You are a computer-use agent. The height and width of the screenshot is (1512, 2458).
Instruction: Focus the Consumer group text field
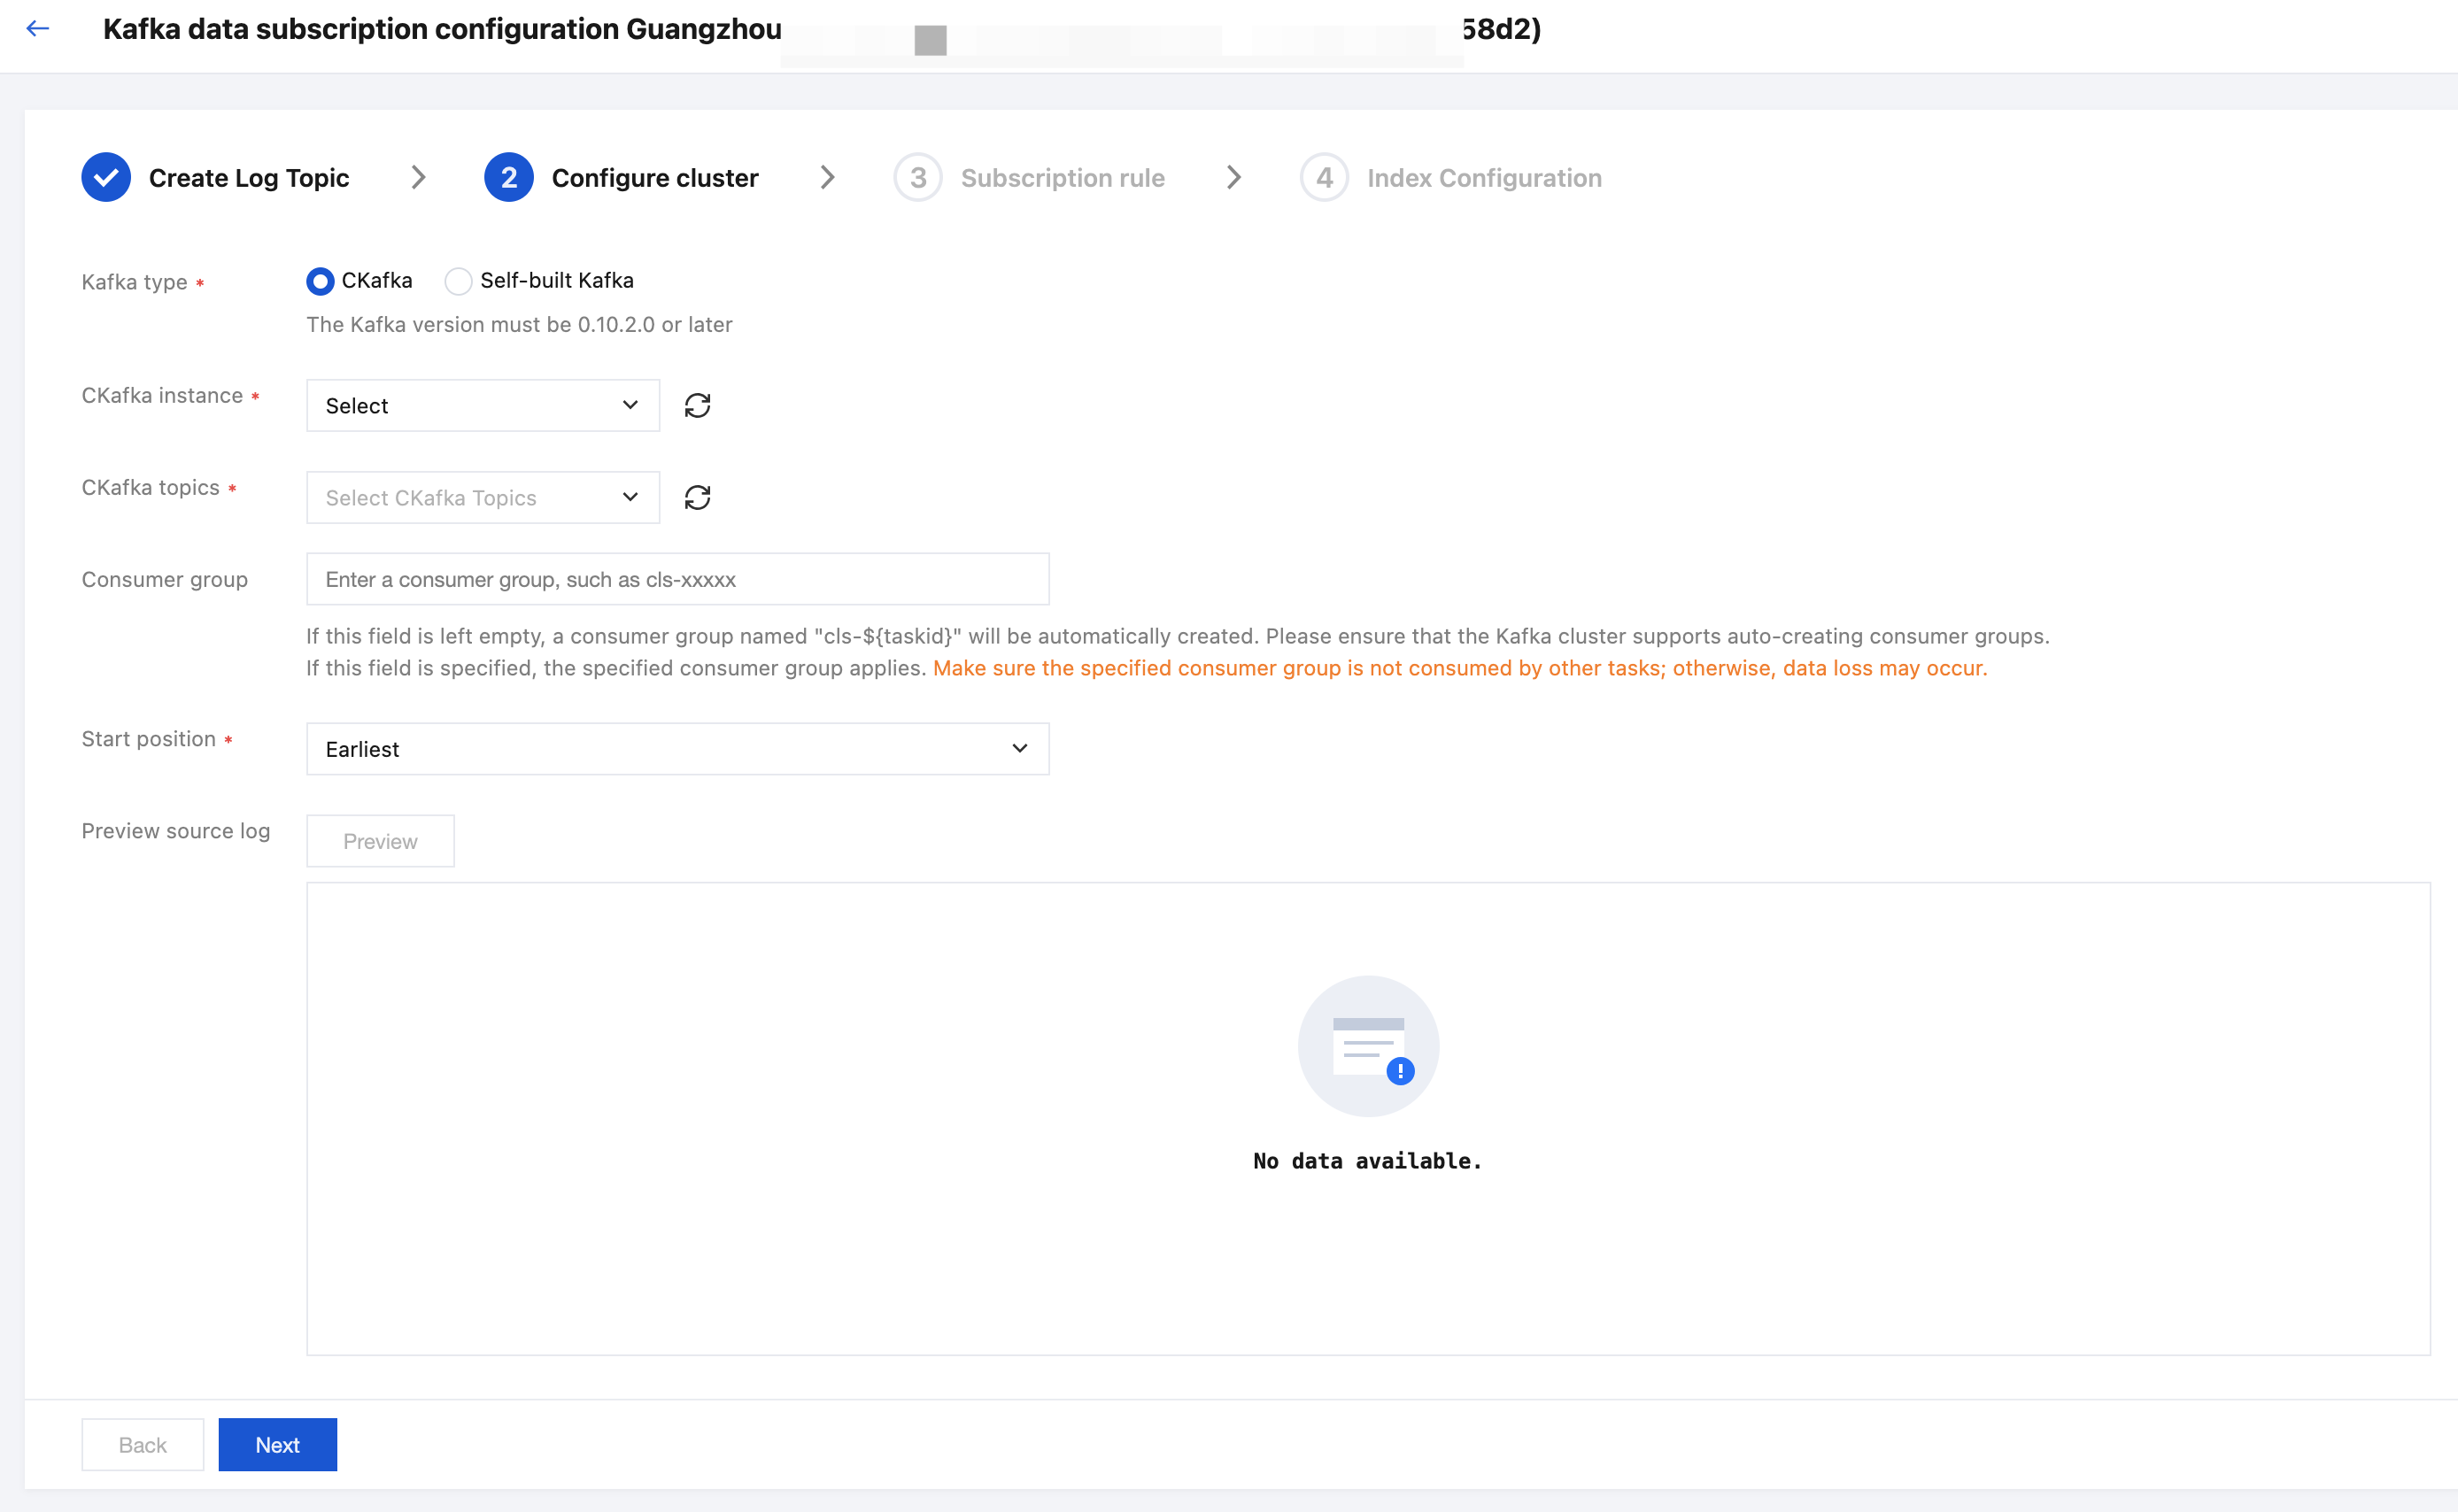tap(677, 579)
